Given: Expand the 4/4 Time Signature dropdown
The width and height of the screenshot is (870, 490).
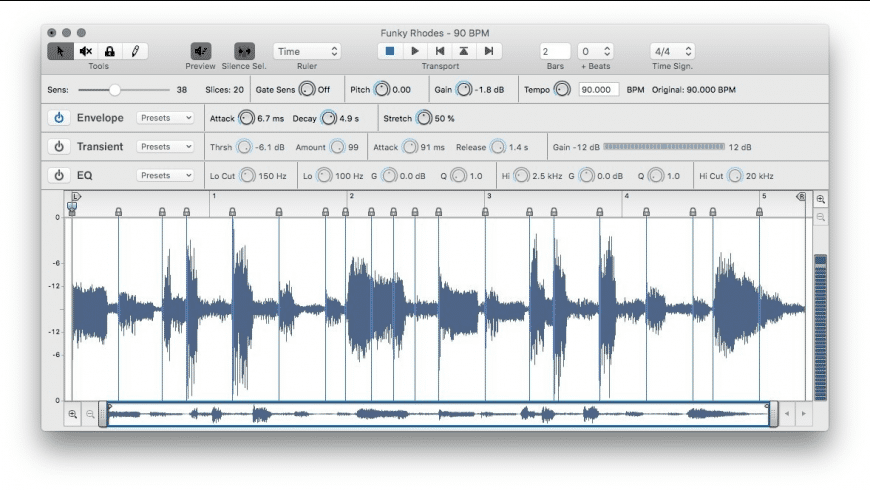Looking at the screenshot, I should coord(672,51).
